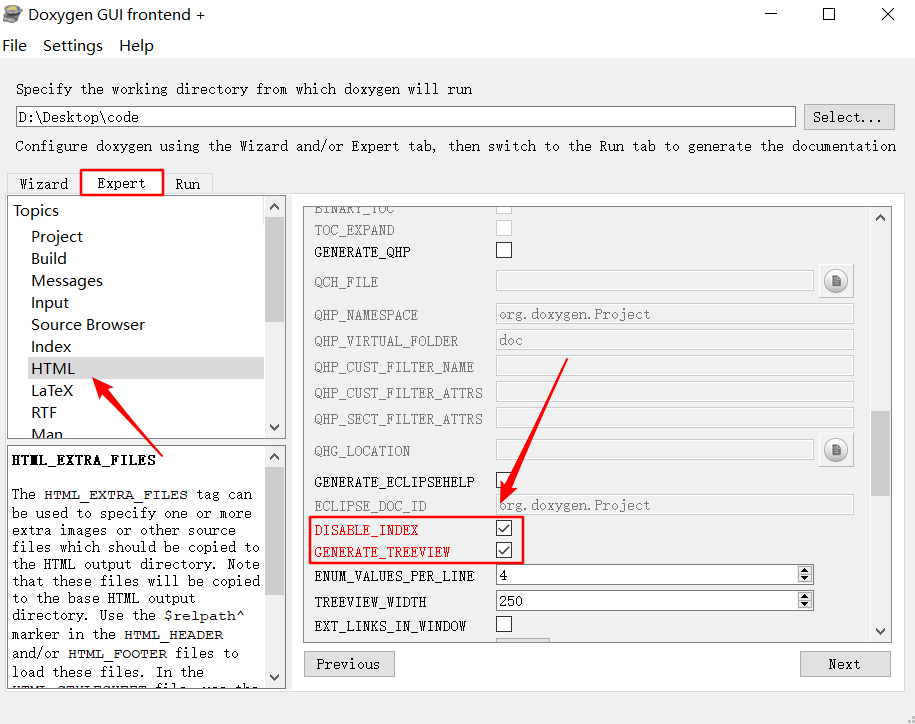
Task: Select the Messages topic
Action: click(x=67, y=281)
